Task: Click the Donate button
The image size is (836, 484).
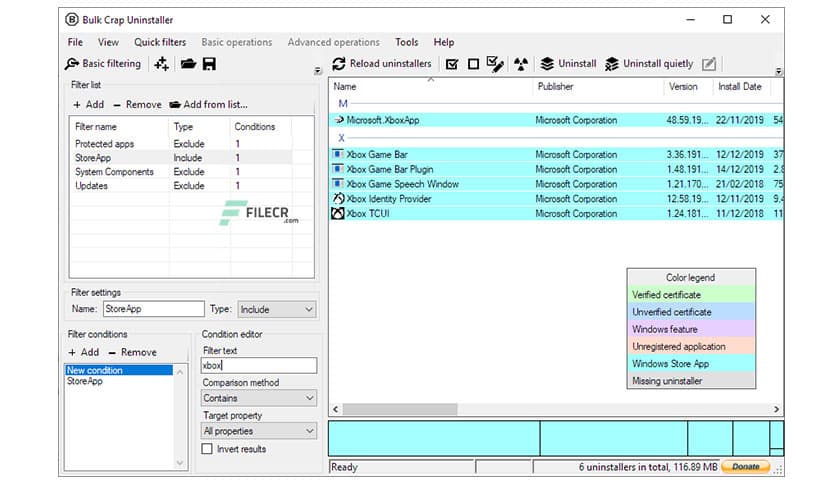Action: click(745, 467)
